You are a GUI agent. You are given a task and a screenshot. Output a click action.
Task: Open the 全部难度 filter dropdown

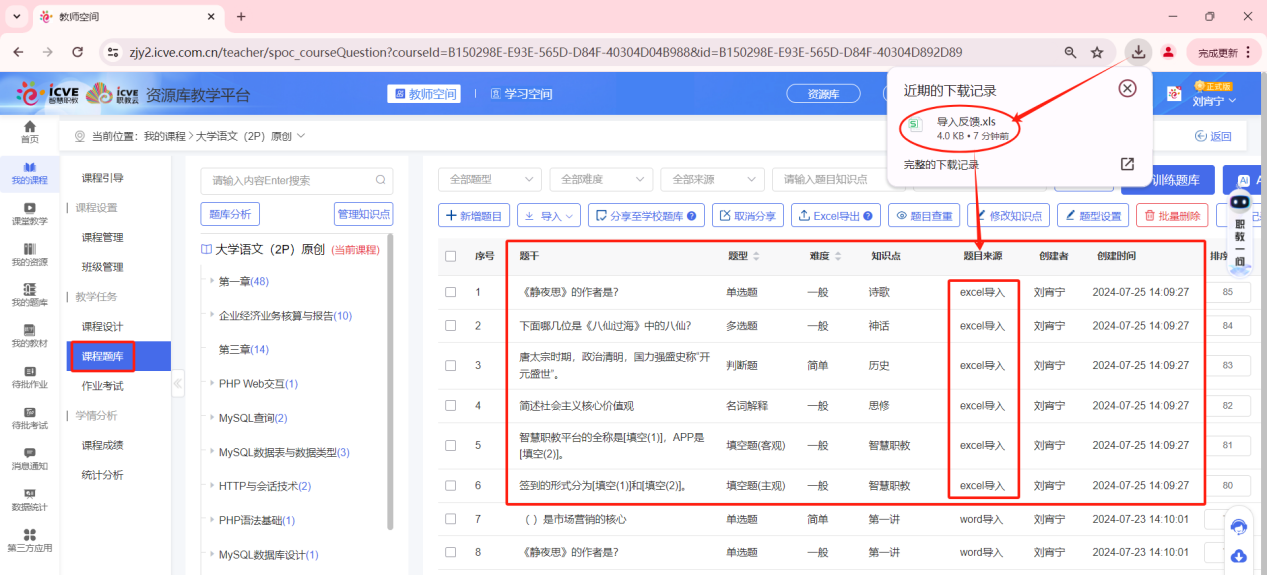[x=600, y=179]
